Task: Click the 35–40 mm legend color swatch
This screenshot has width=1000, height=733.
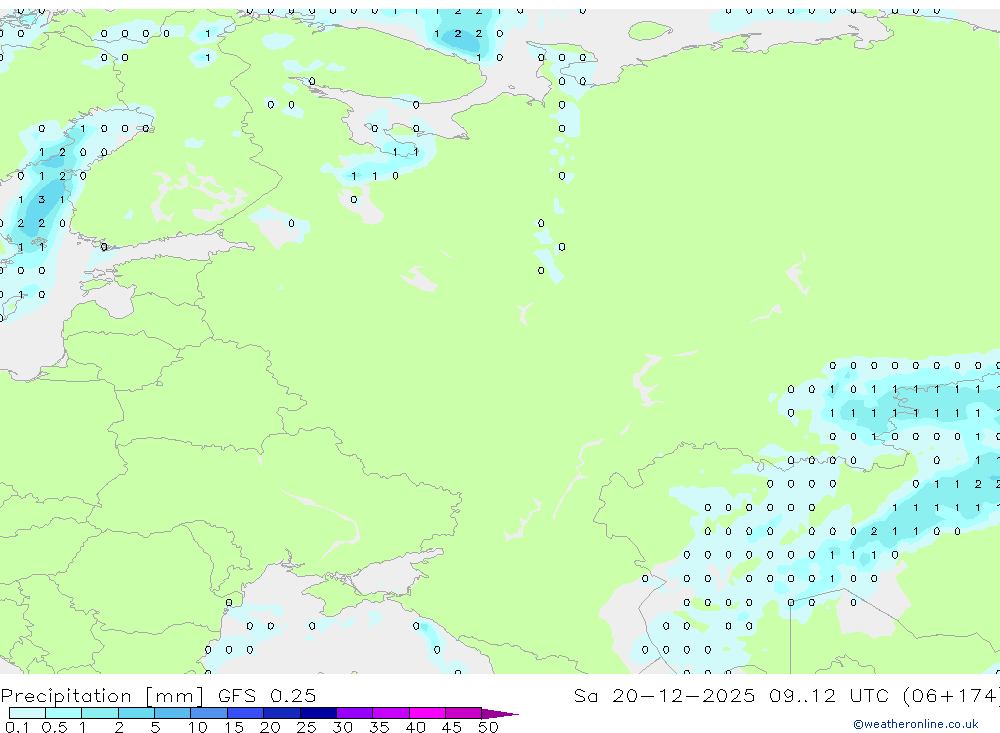Action: coord(390,713)
